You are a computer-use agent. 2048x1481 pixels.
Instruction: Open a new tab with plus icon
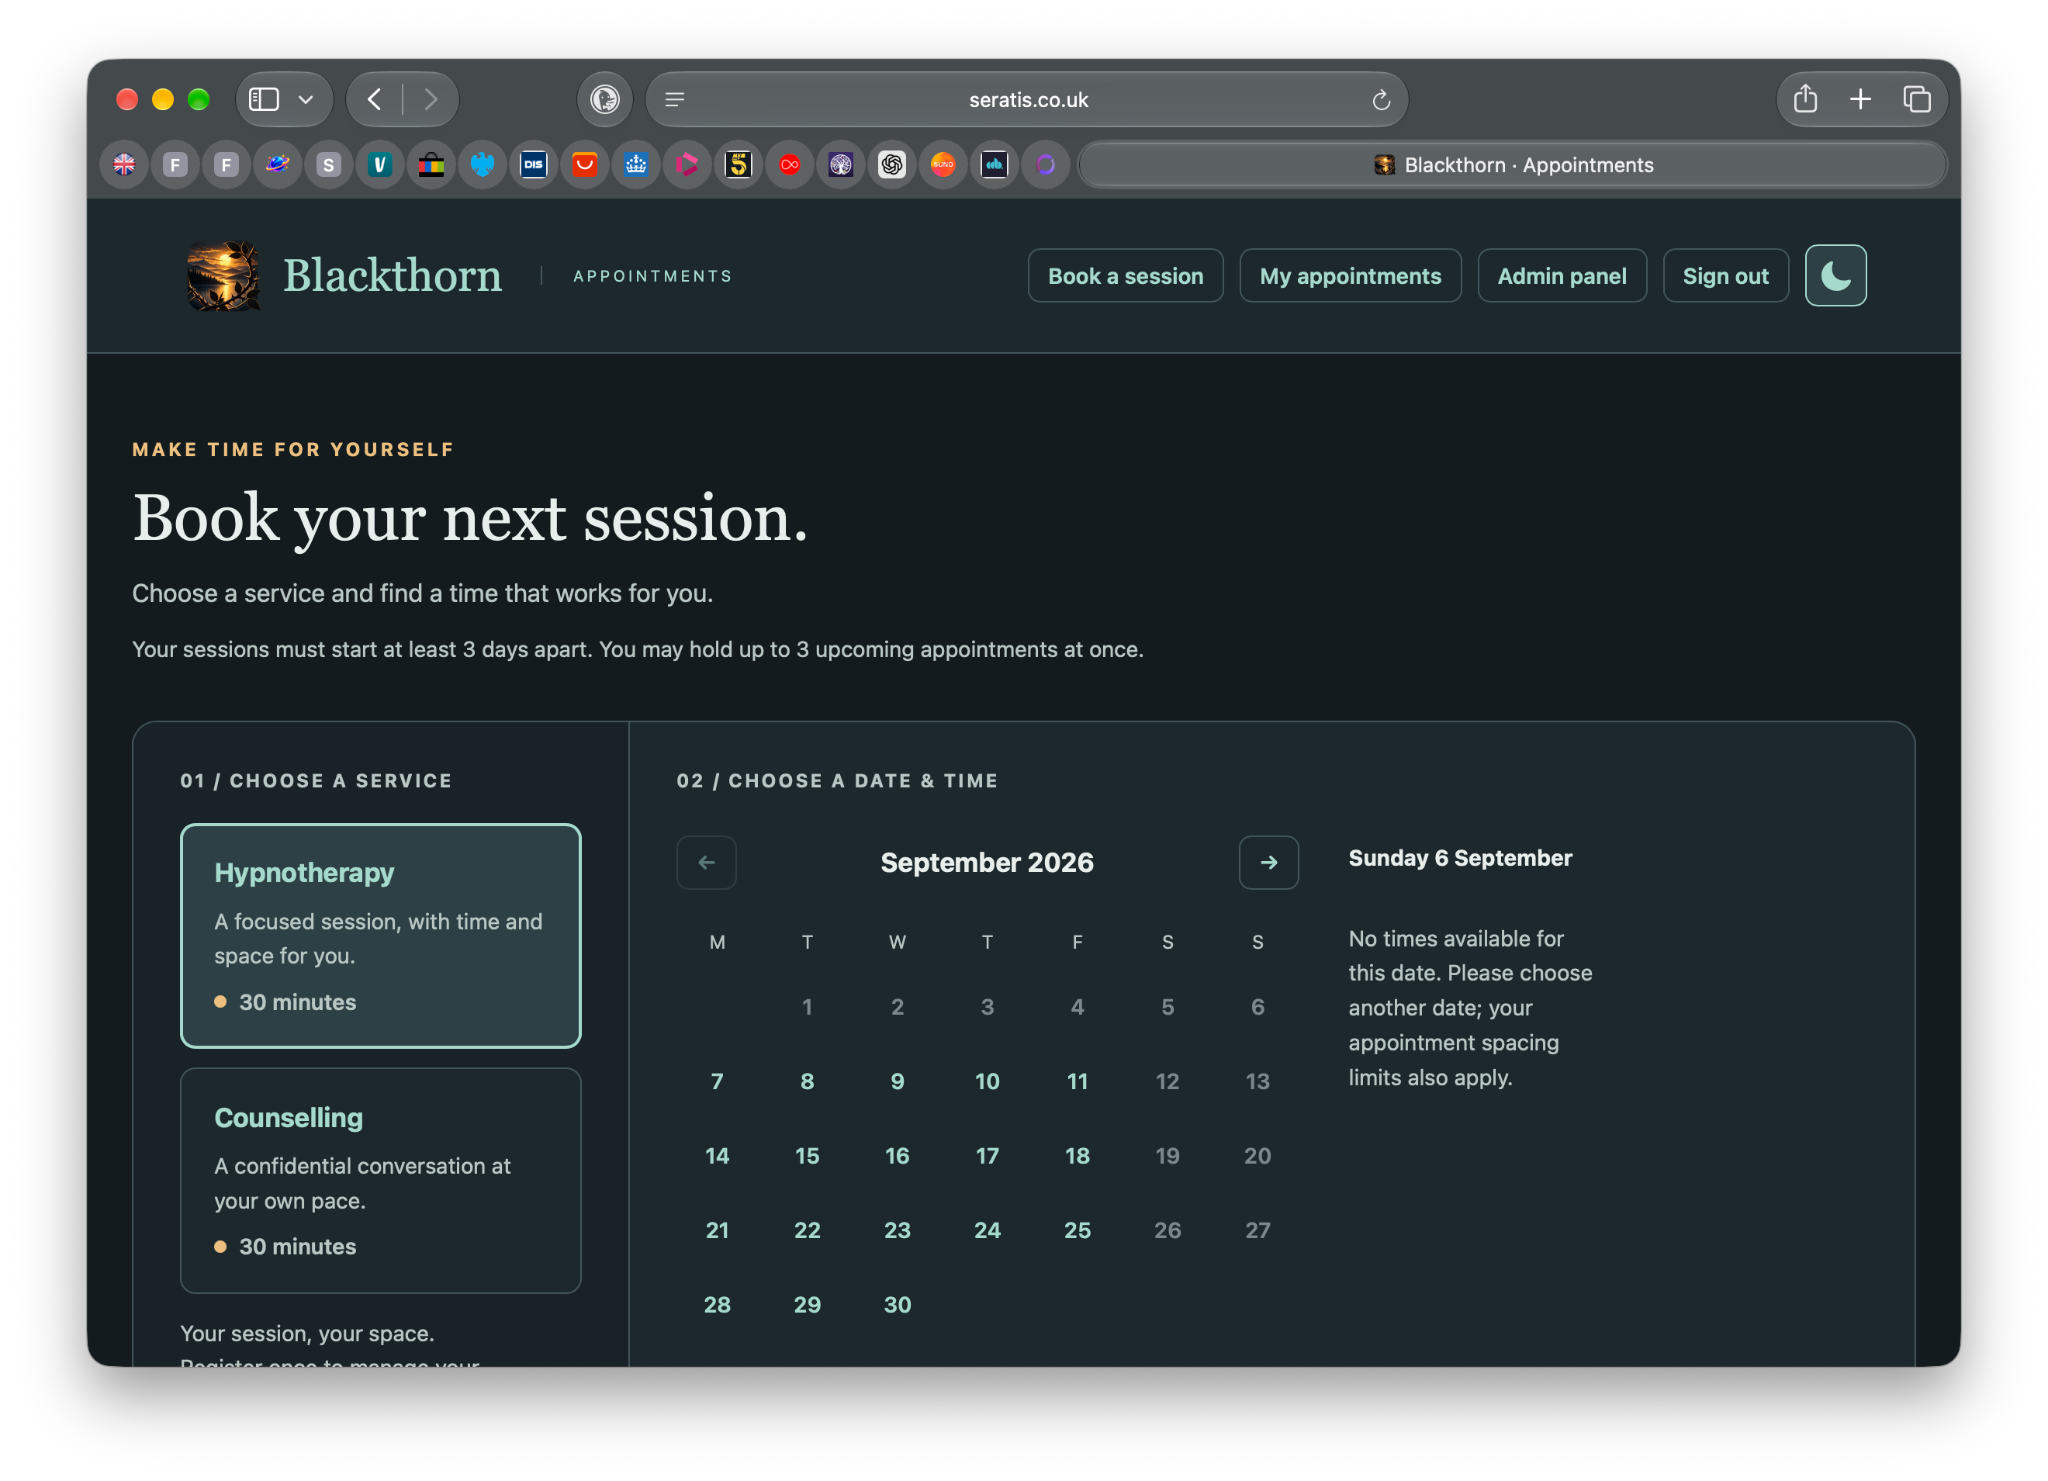click(1860, 99)
